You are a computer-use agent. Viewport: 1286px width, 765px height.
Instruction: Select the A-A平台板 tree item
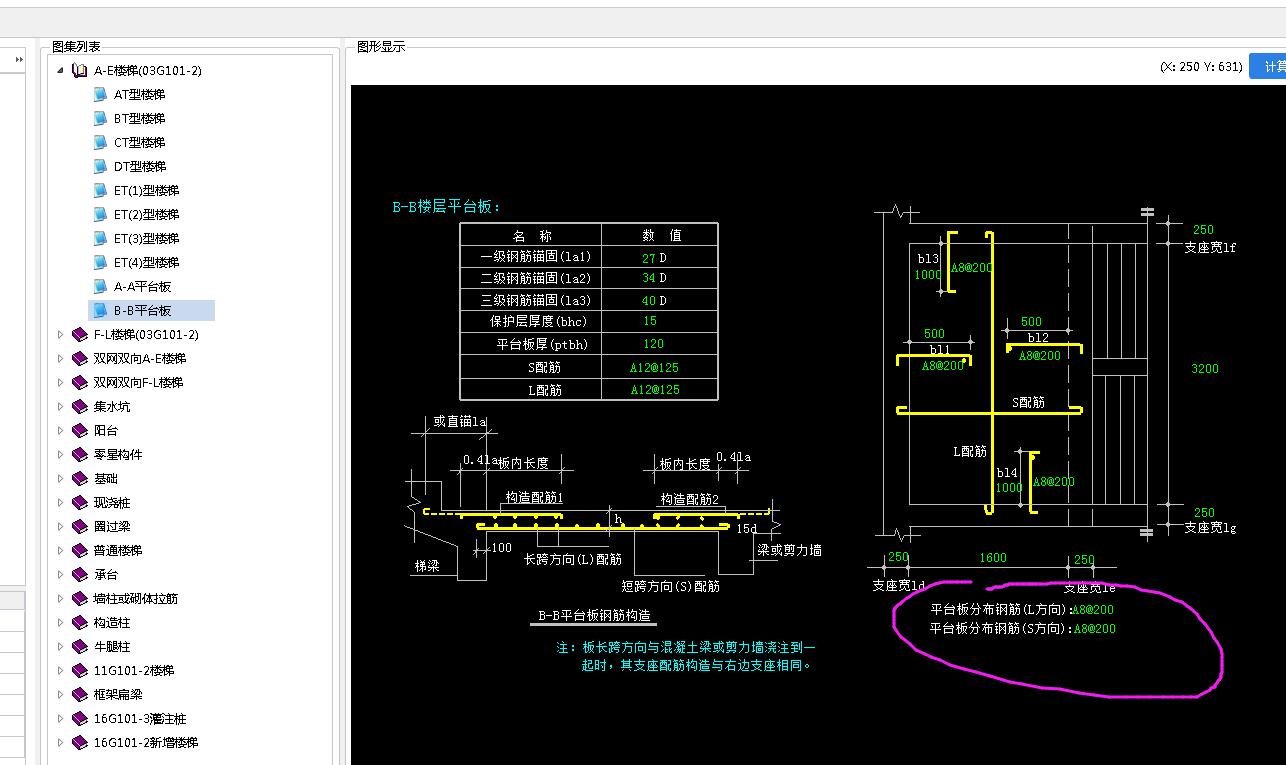pos(142,287)
